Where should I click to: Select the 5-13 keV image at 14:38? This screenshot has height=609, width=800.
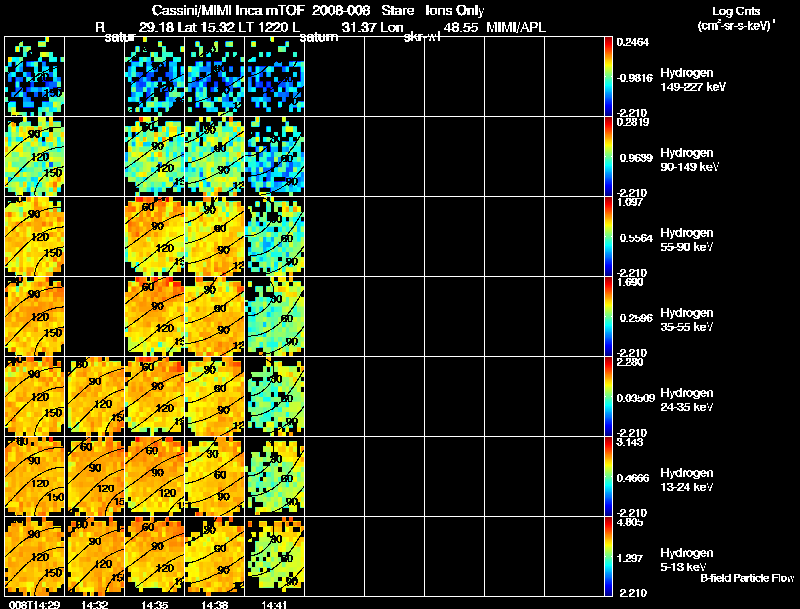click(215, 556)
